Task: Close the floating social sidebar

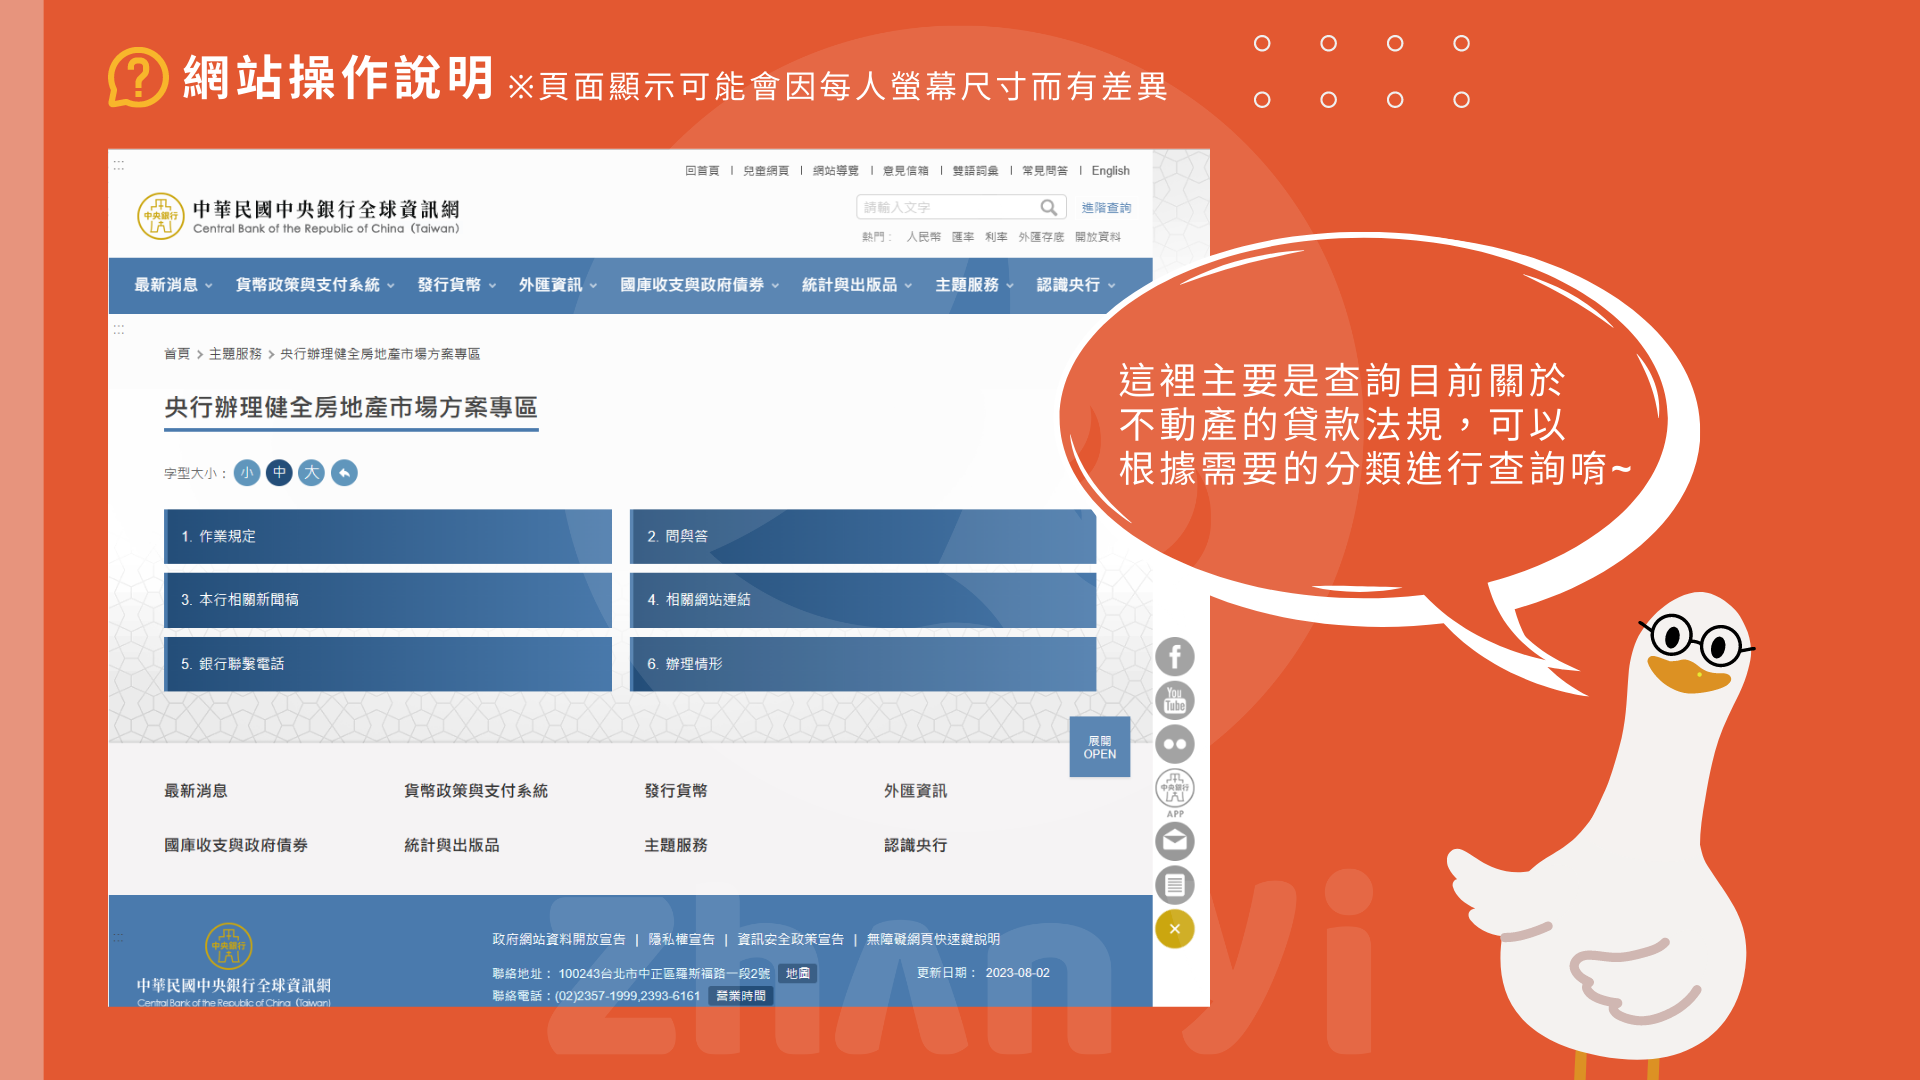Action: 1175,929
